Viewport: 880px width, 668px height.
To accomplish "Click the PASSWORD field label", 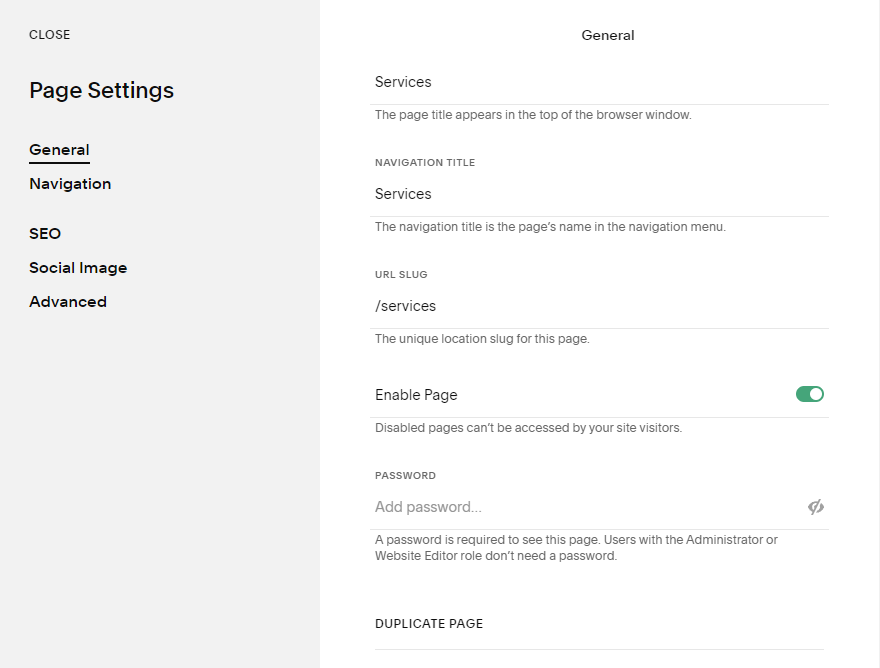I will [x=405, y=476].
